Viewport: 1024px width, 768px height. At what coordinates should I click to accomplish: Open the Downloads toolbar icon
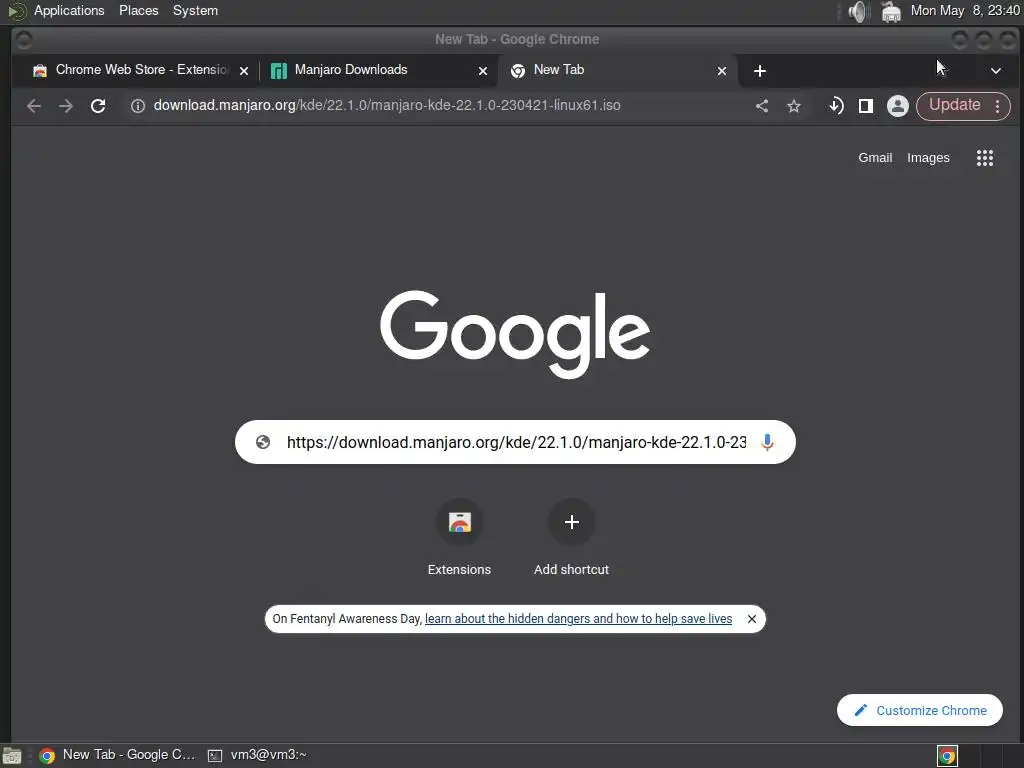[x=836, y=106]
